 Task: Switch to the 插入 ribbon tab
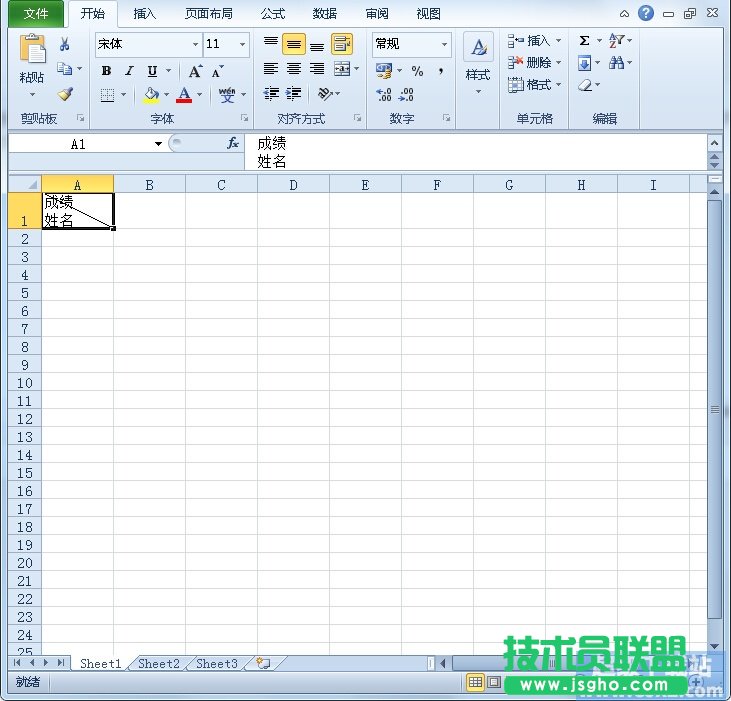[145, 14]
